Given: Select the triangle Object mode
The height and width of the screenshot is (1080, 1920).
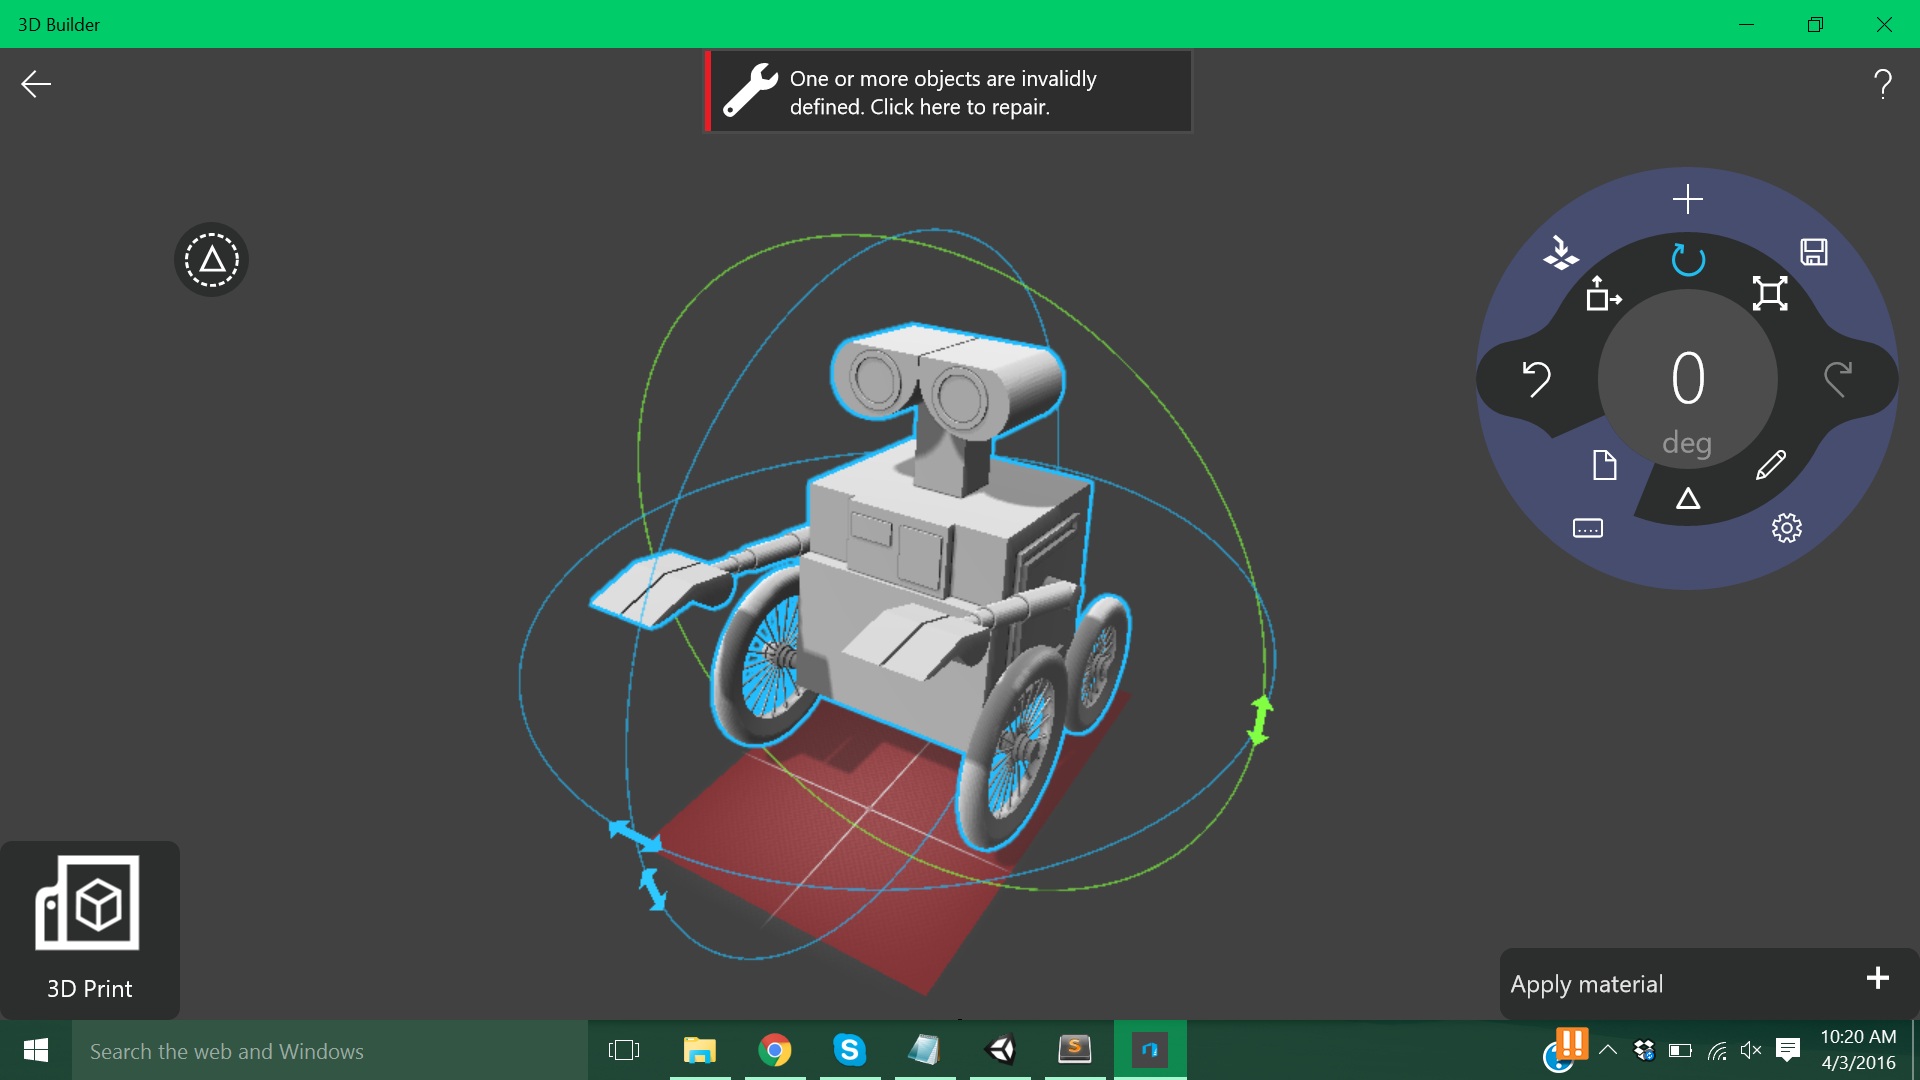Looking at the screenshot, I should (x=1688, y=499).
